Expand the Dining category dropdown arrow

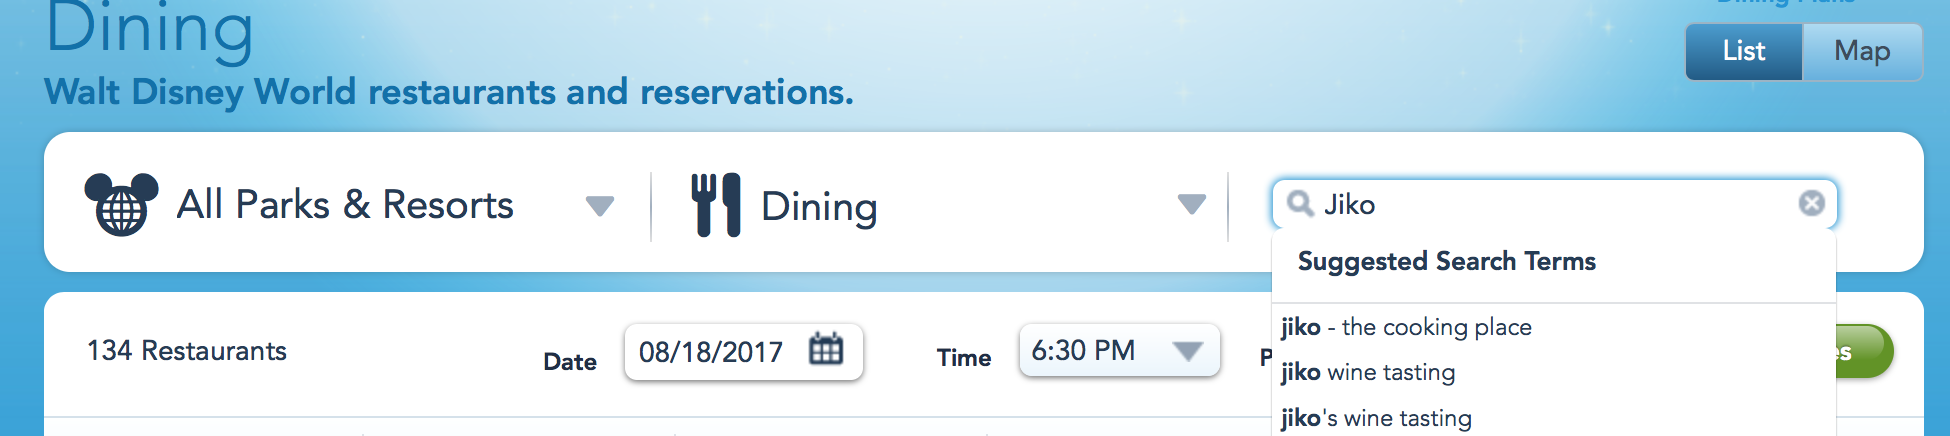click(x=1191, y=204)
